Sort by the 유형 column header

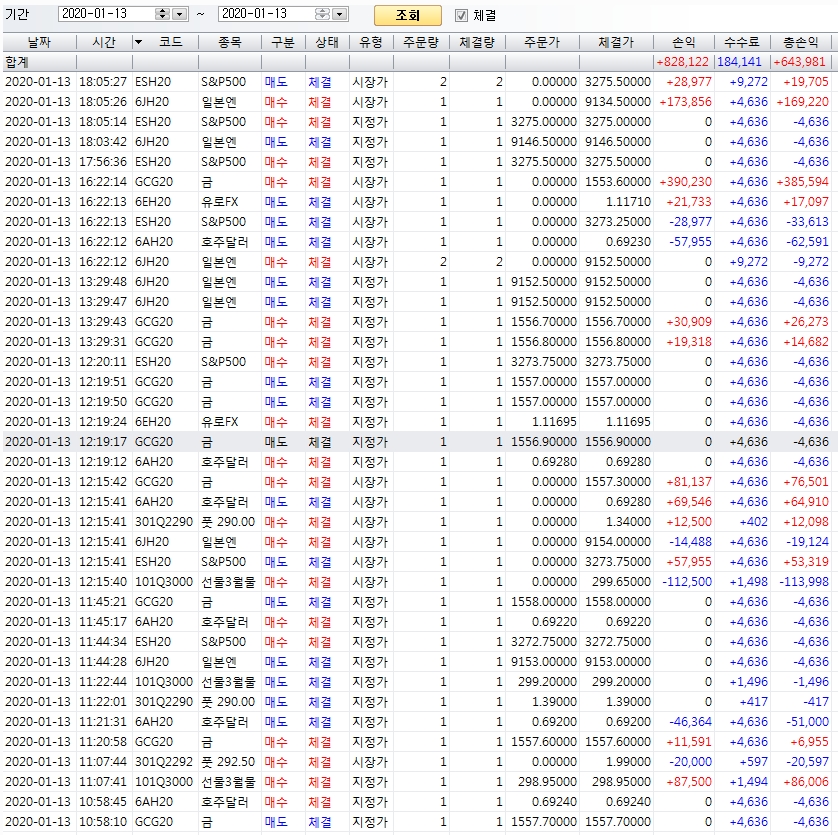[x=371, y=42]
